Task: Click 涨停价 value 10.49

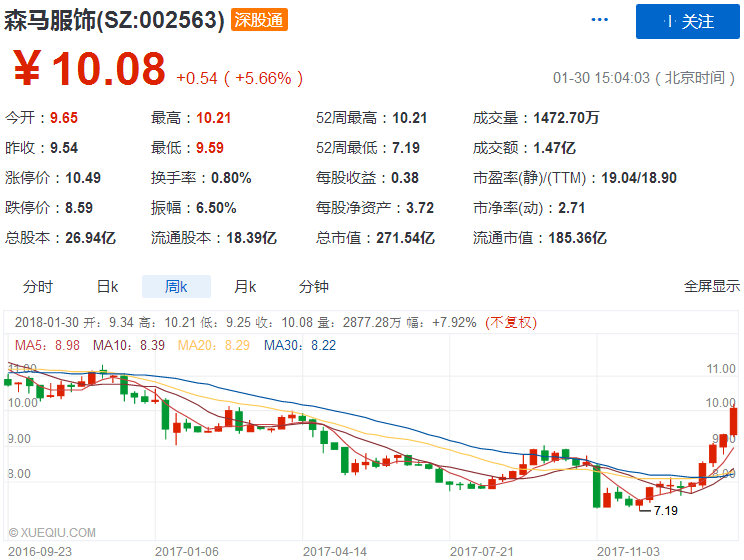Action: pyautogui.click(x=83, y=178)
